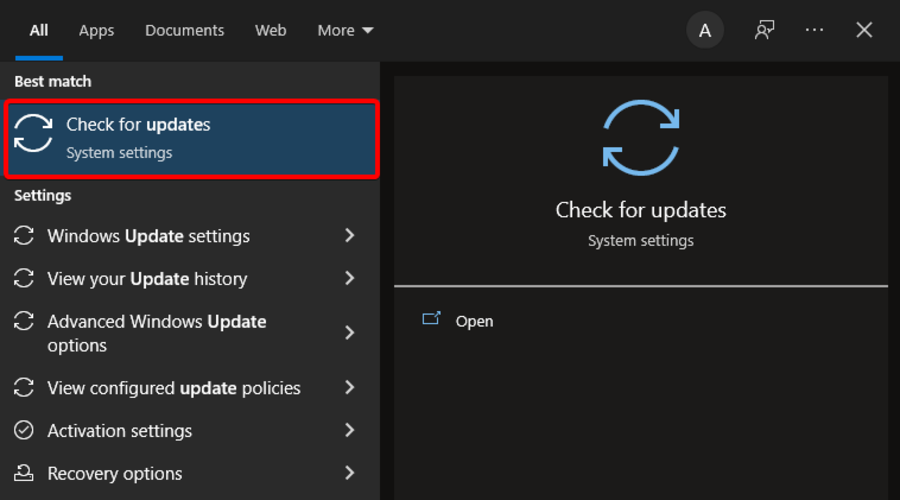Switch to the Documents tab
Viewport: 900px width, 500px height.
tap(185, 30)
